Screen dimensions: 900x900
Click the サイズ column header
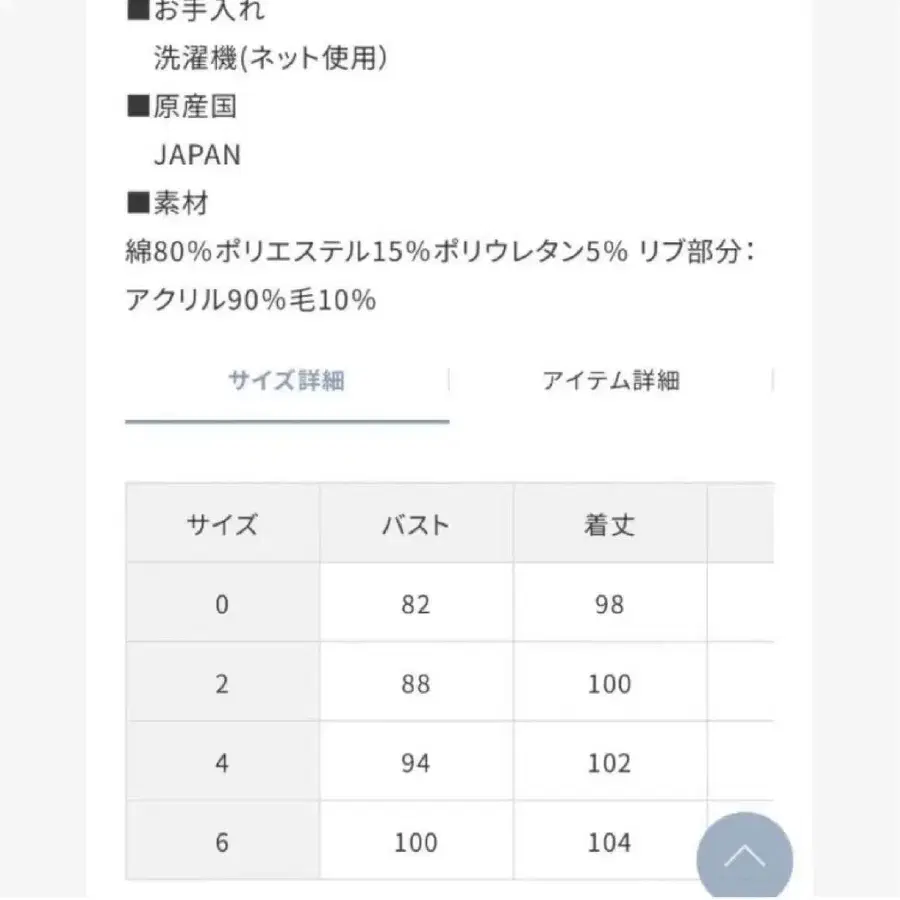222,524
